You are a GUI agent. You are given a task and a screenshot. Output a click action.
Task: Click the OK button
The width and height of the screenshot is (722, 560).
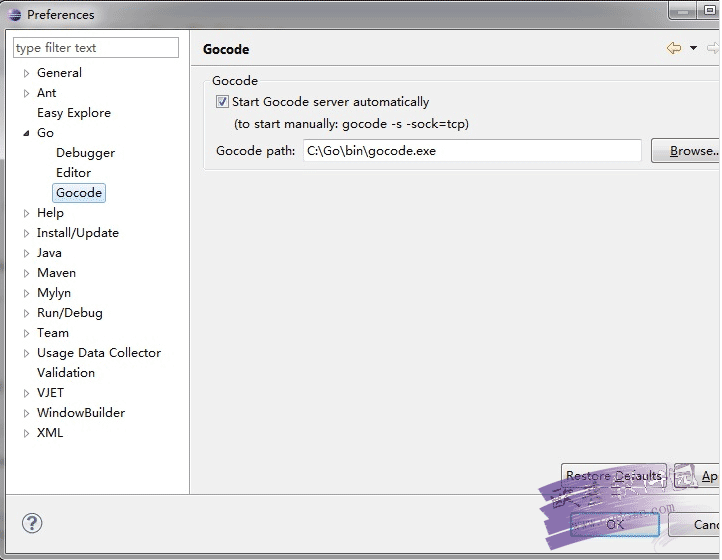coord(615,525)
